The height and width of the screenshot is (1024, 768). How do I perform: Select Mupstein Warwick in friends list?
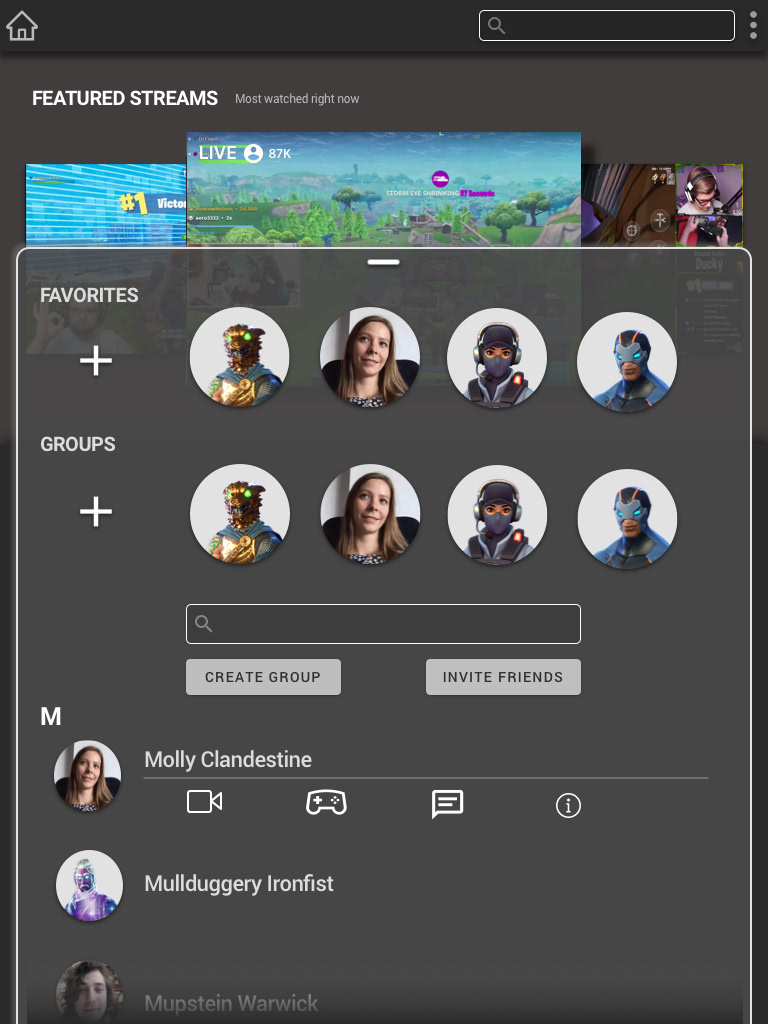[x=231, y=1003]
